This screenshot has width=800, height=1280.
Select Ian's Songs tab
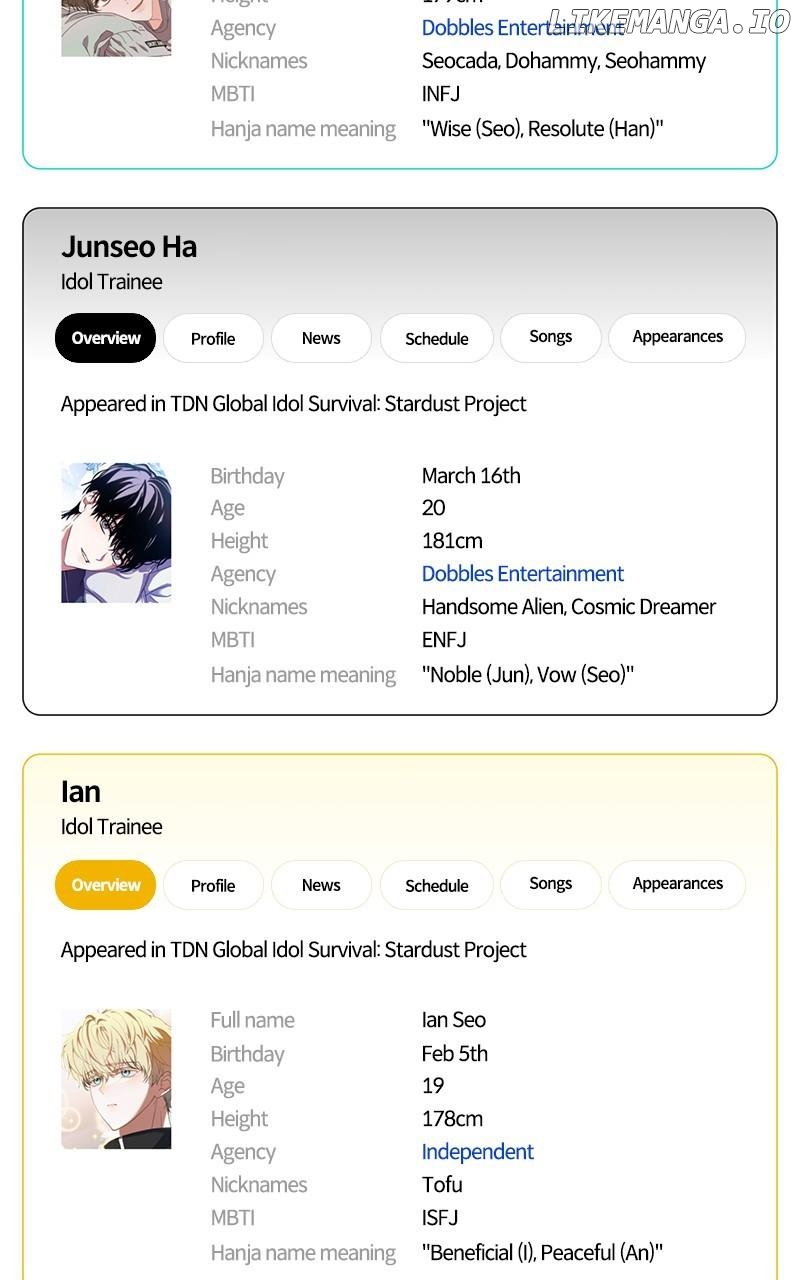click(550, 884)
